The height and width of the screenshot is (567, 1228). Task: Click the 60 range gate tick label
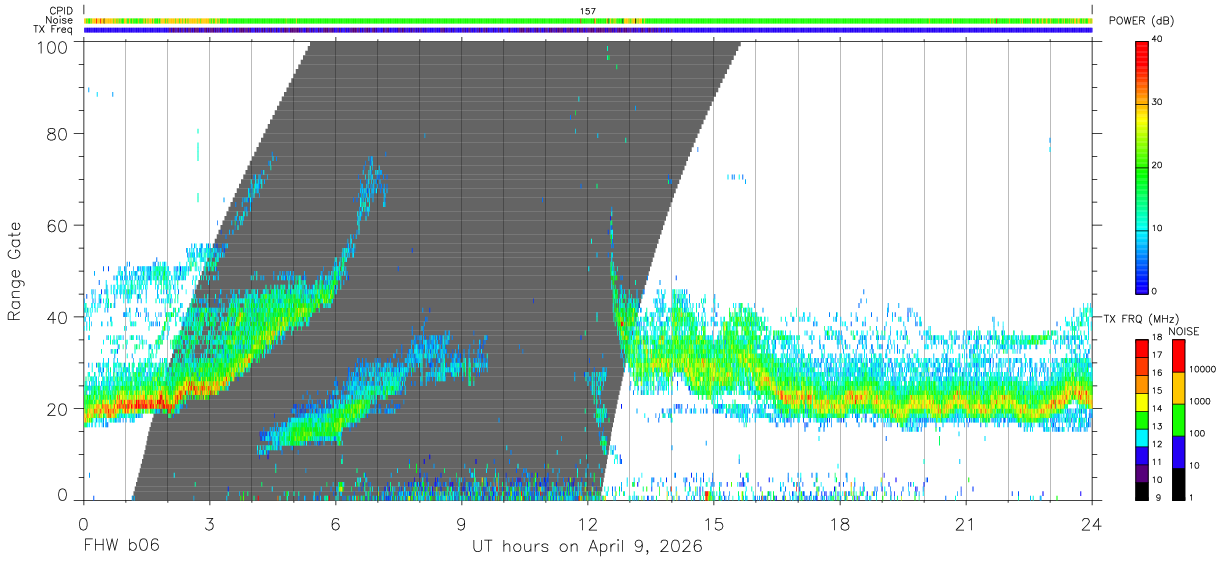click(x=58, y=225)
